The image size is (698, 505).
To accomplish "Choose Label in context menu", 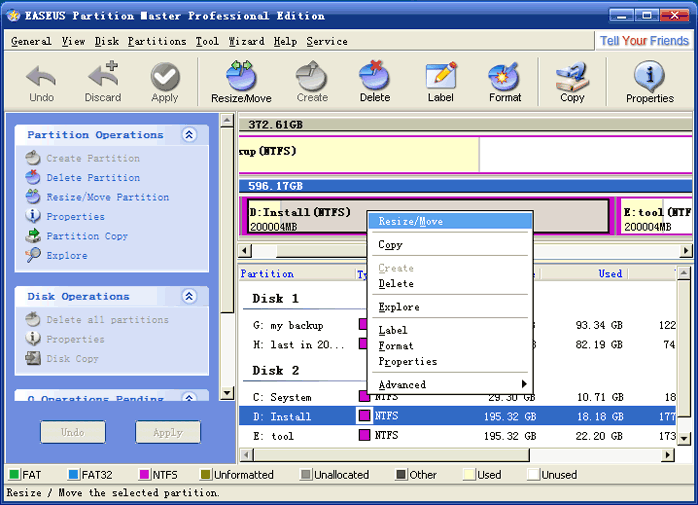I will pyautogui.click(x=450, y=330).
